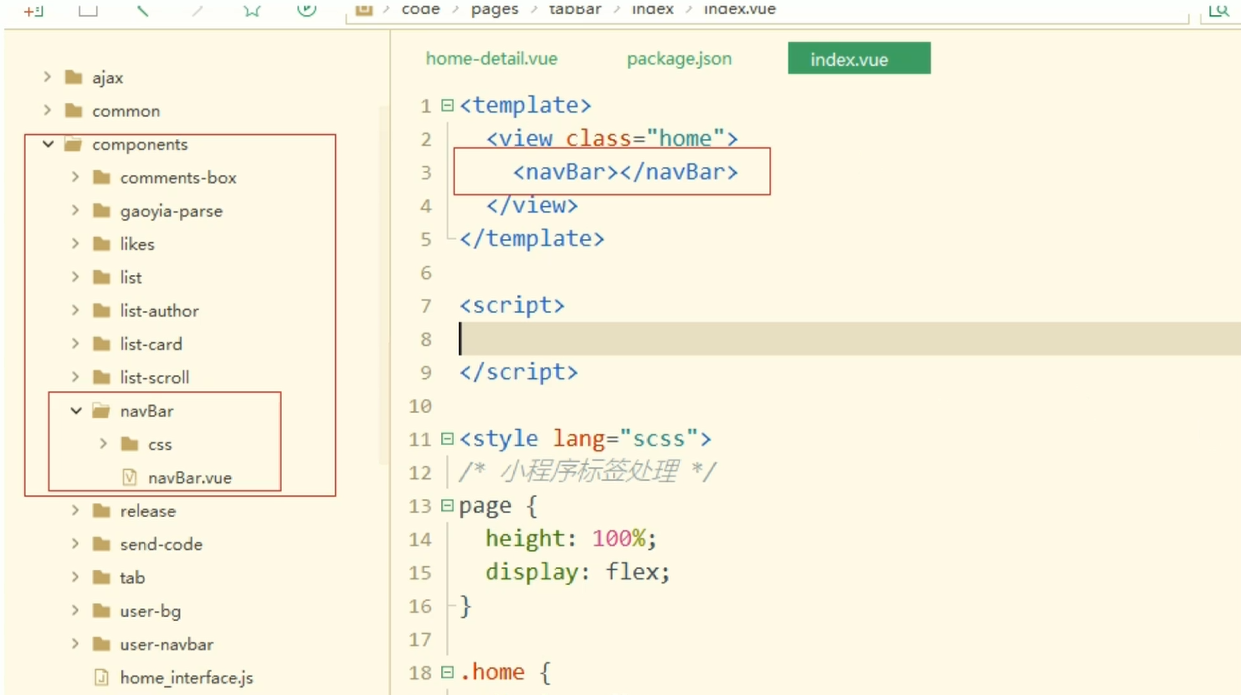Click the <navBar></navBar> code on line 3
Screen dimensions: 1241x695
(626, 172)
